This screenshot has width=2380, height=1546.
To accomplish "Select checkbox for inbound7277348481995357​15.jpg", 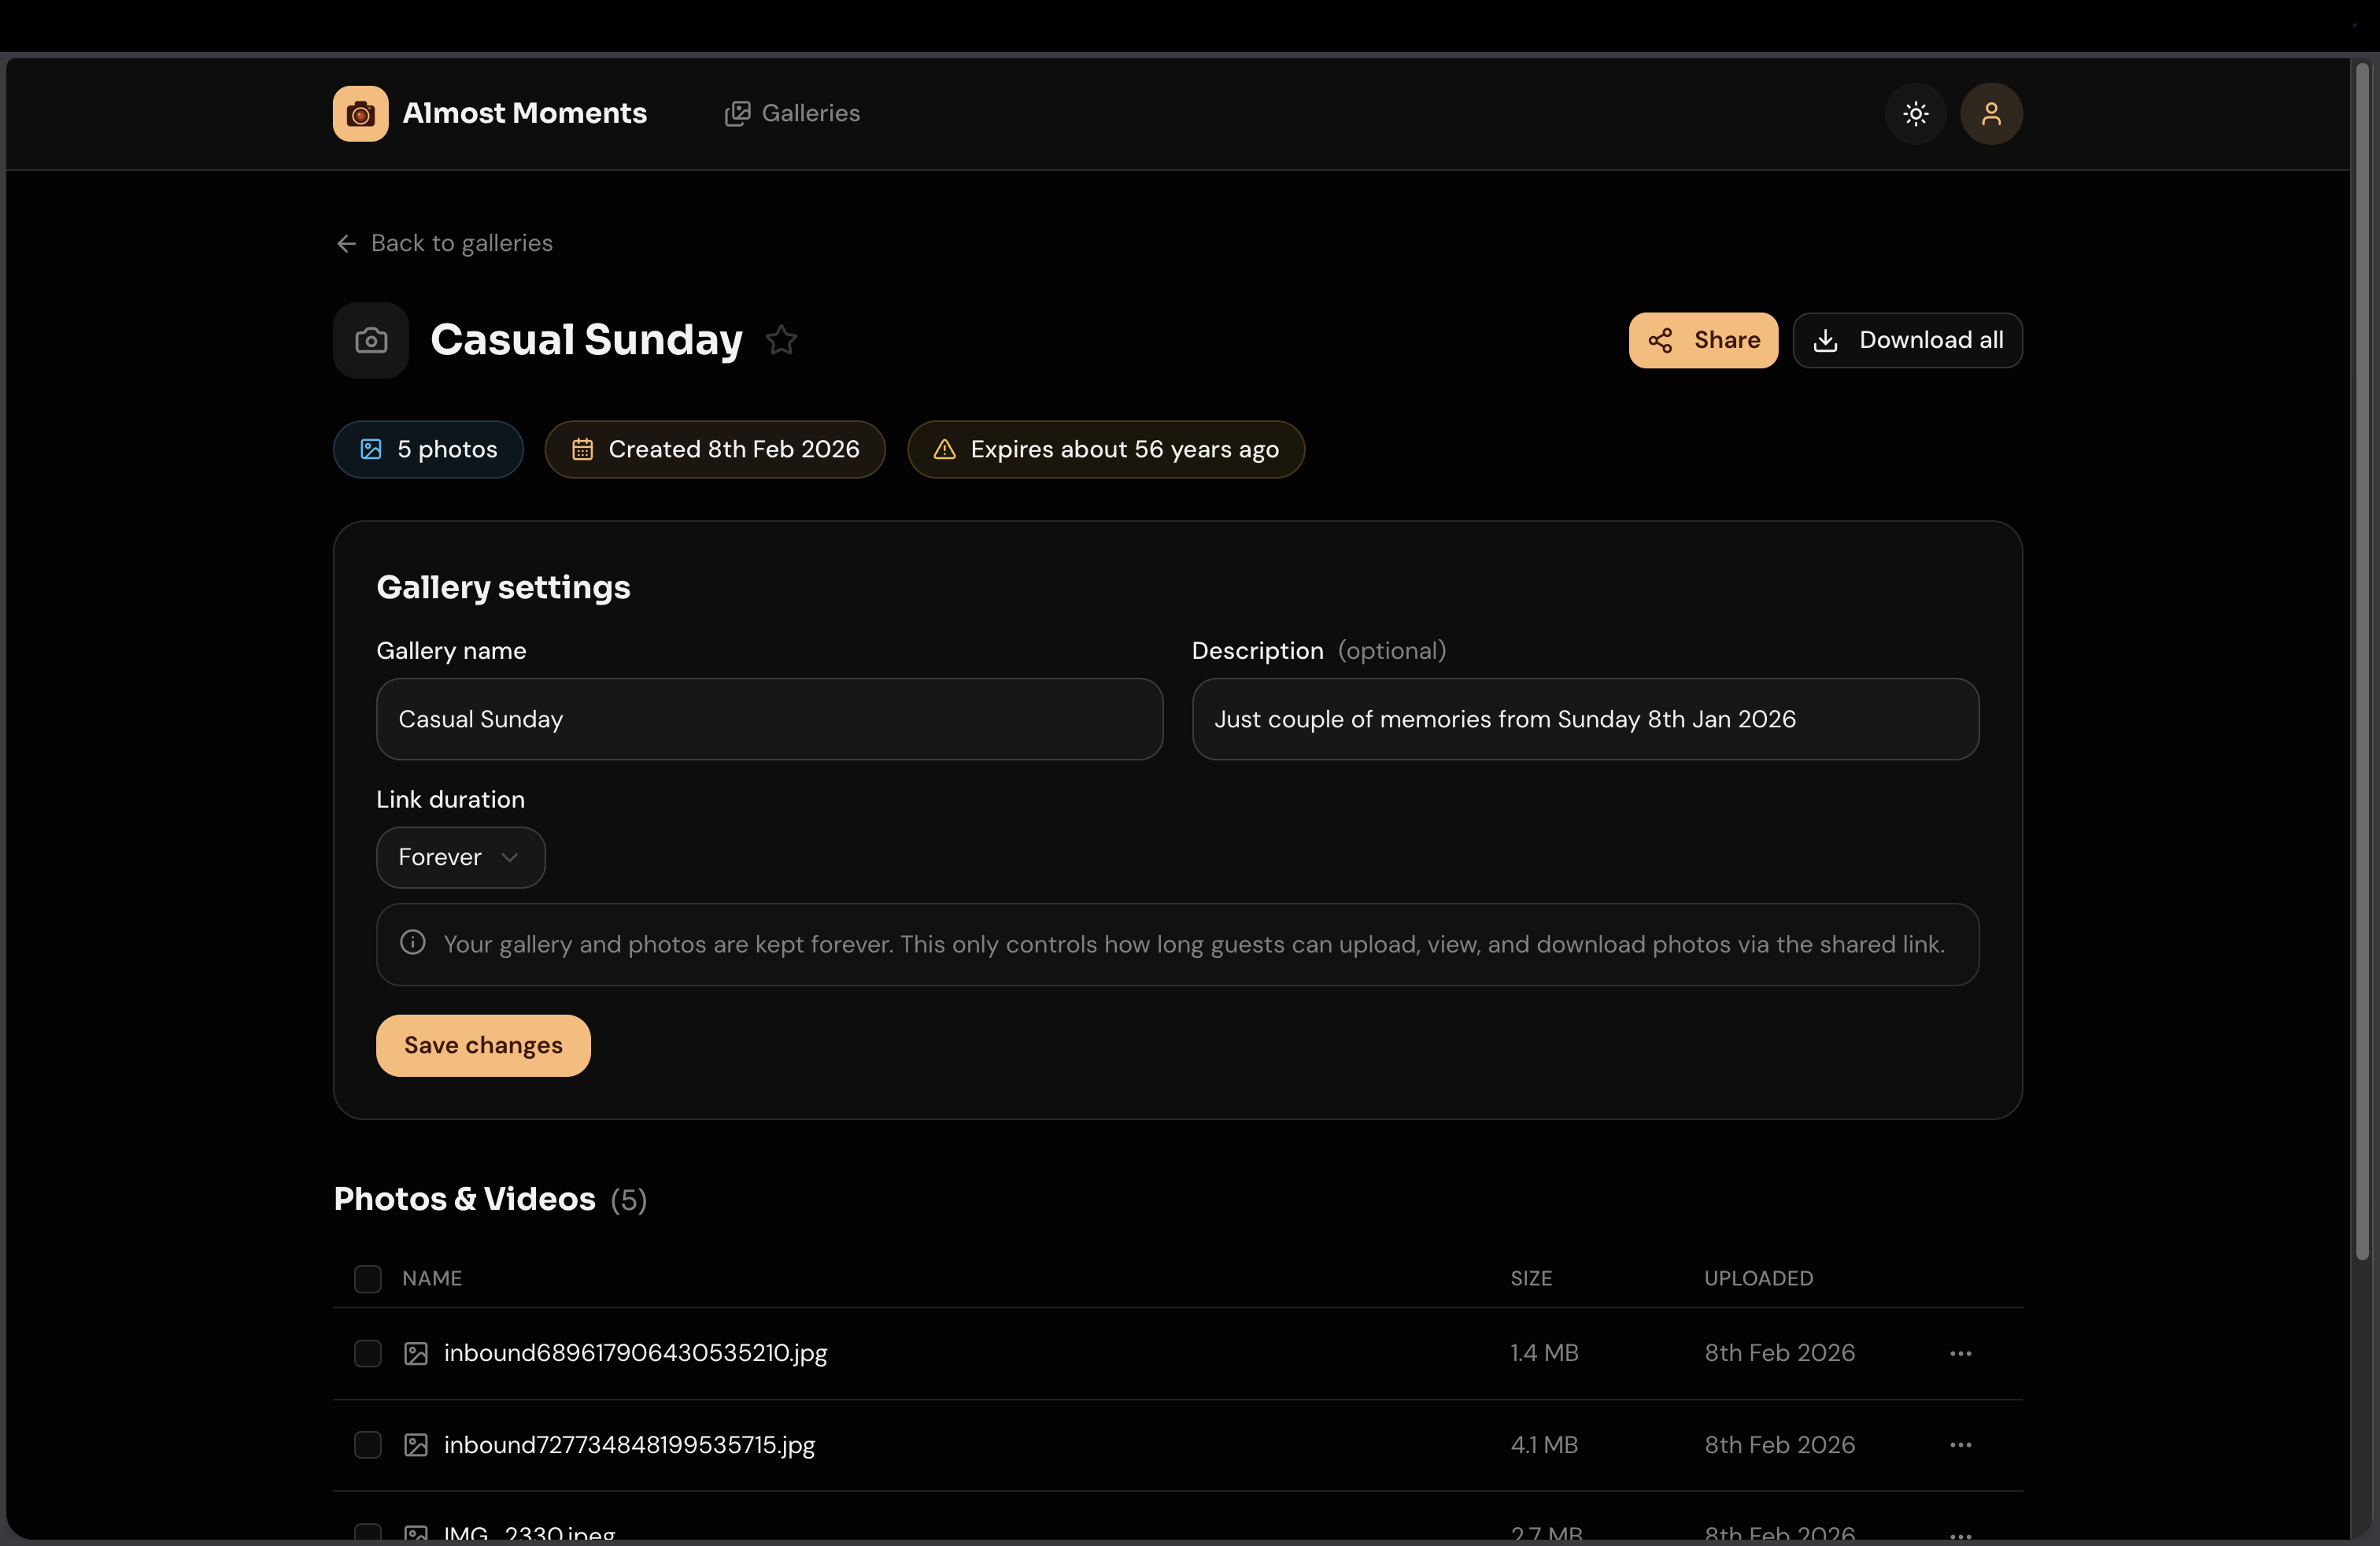I will 368,1445.
